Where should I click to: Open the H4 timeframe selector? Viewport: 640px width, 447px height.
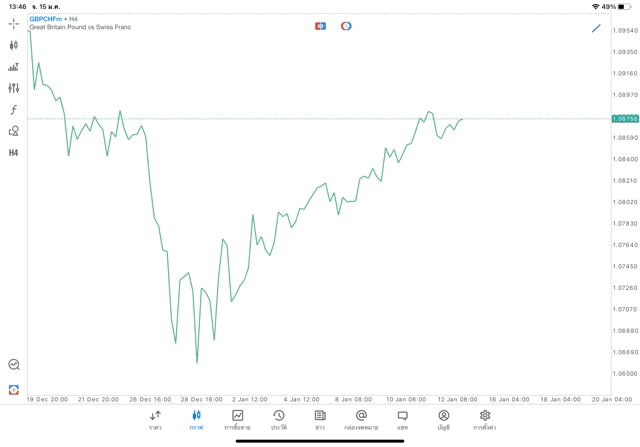[x=14, y=153]
